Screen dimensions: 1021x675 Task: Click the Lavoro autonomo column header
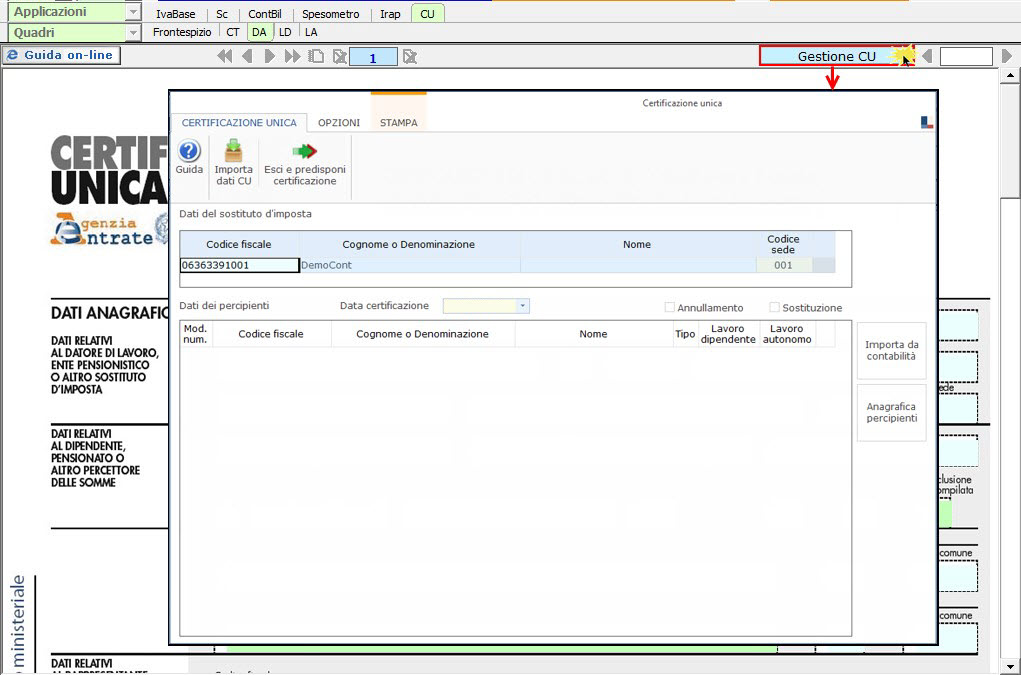787,334
